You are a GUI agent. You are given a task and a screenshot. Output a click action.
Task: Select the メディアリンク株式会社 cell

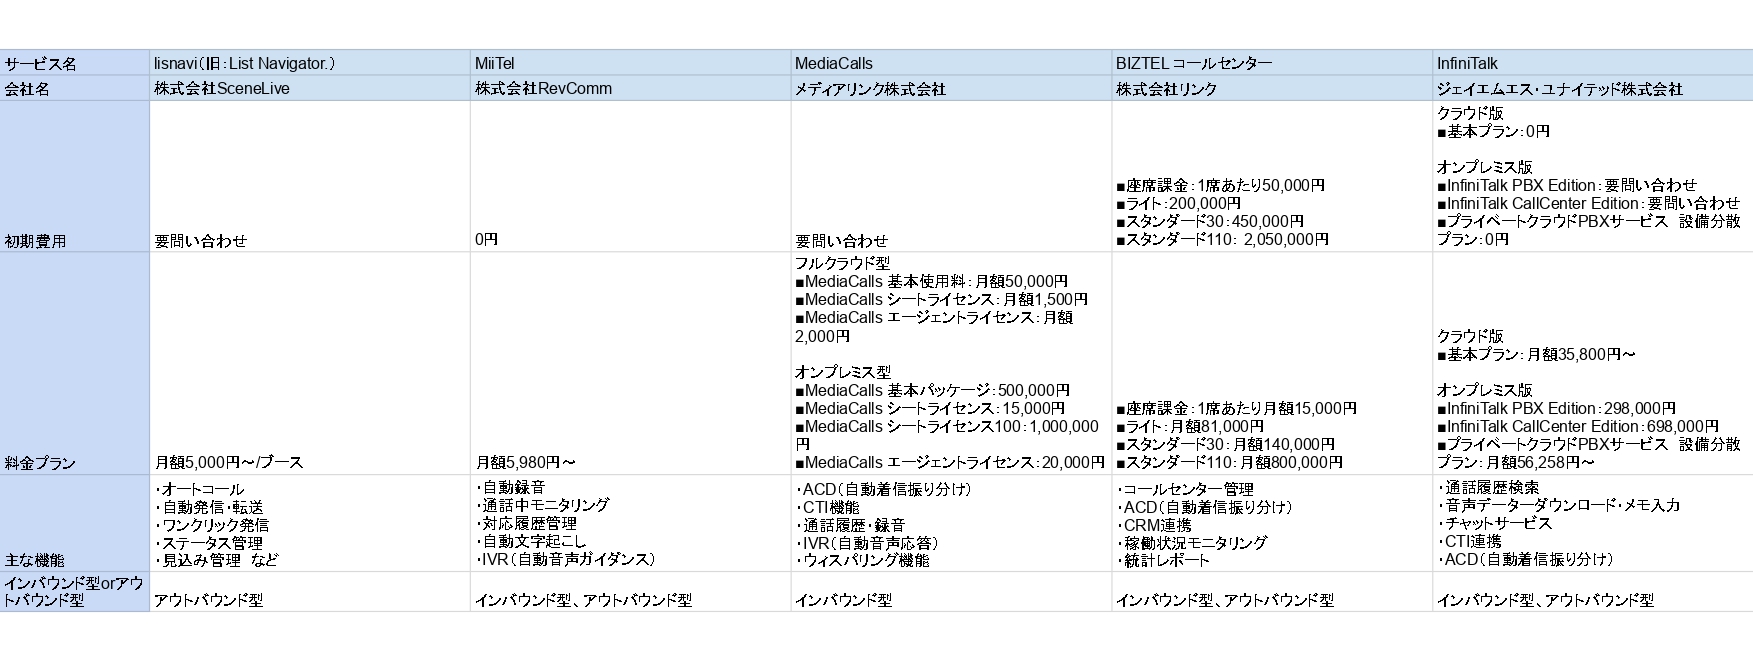coord(952,88)
